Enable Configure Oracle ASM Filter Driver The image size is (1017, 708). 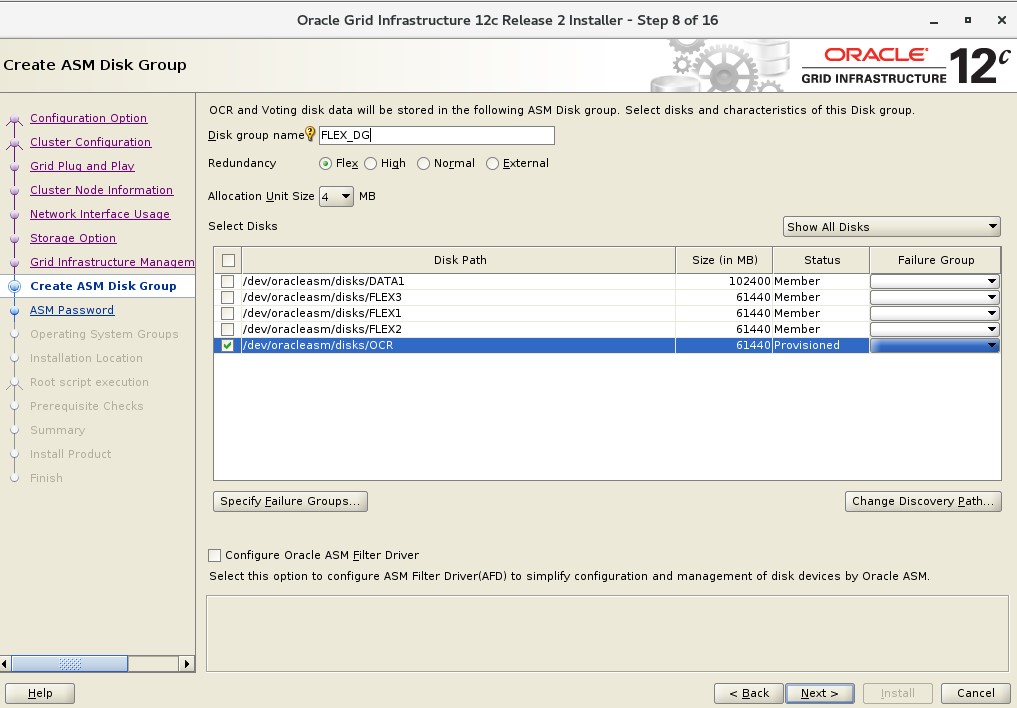[x=215, y=555]
